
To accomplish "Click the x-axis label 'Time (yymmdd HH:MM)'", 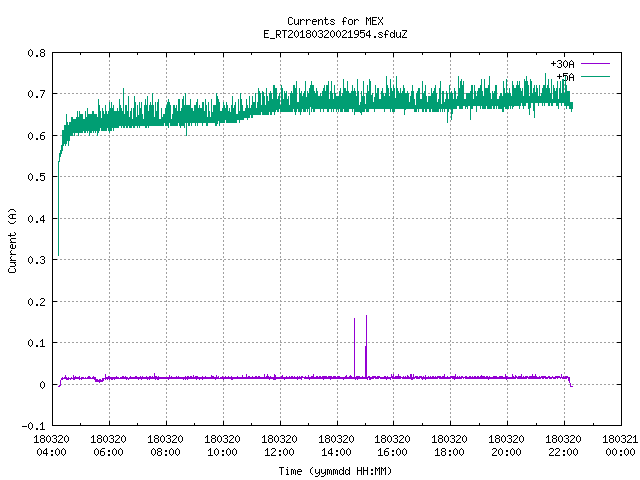I will click(335, 471).
